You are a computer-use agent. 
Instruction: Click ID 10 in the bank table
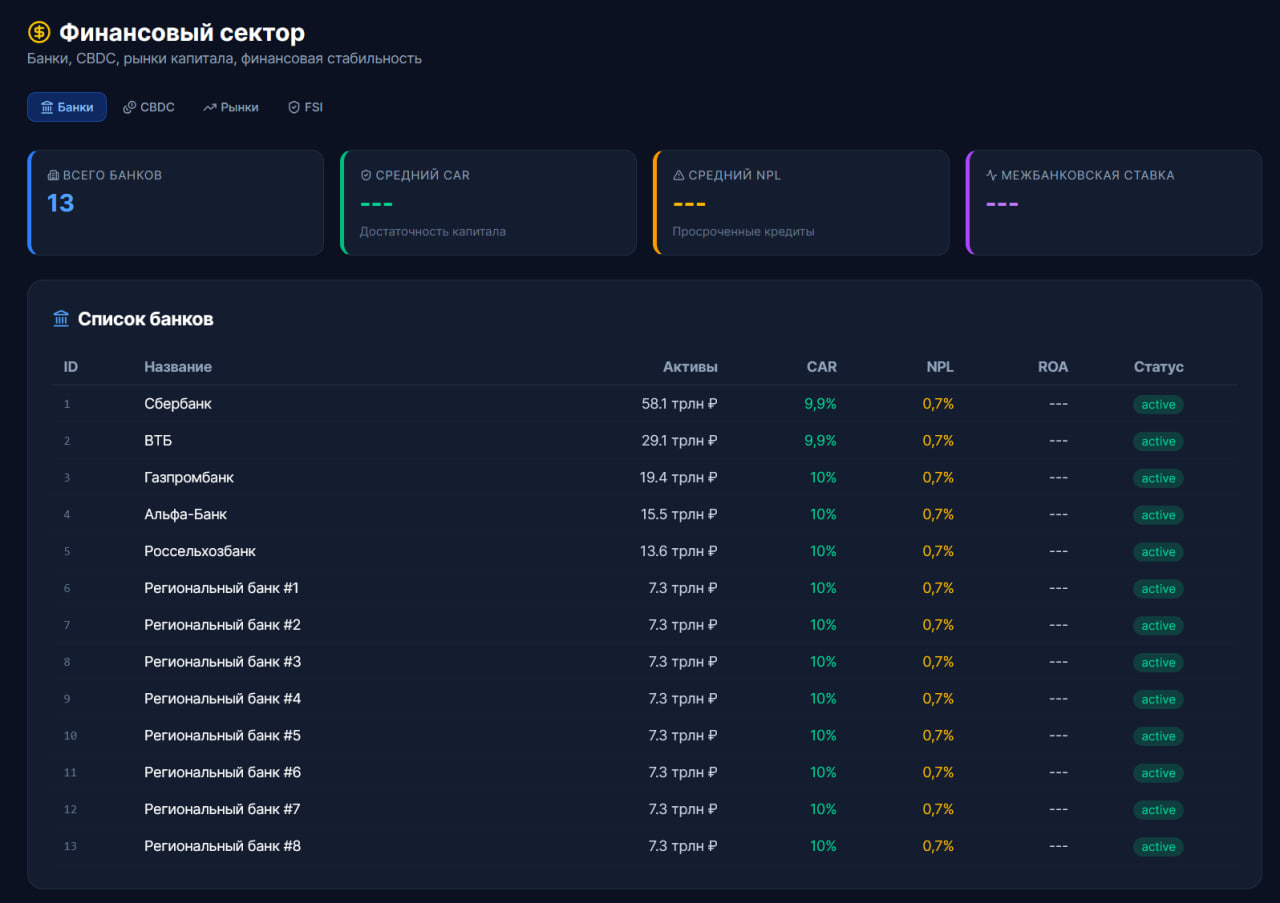click(x=70, y=736)
